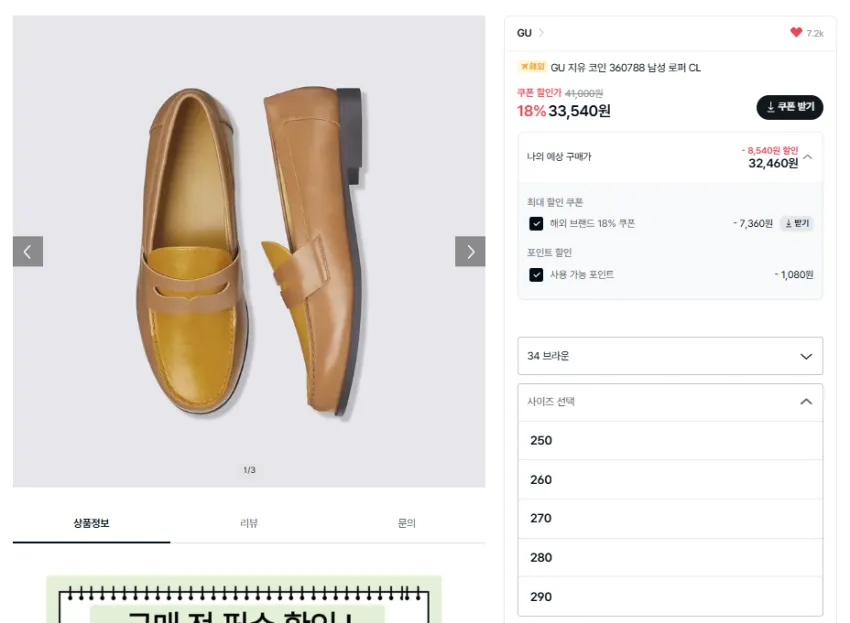Pick size 280 from list
This screenshot has width=850, height=623.
670,557
